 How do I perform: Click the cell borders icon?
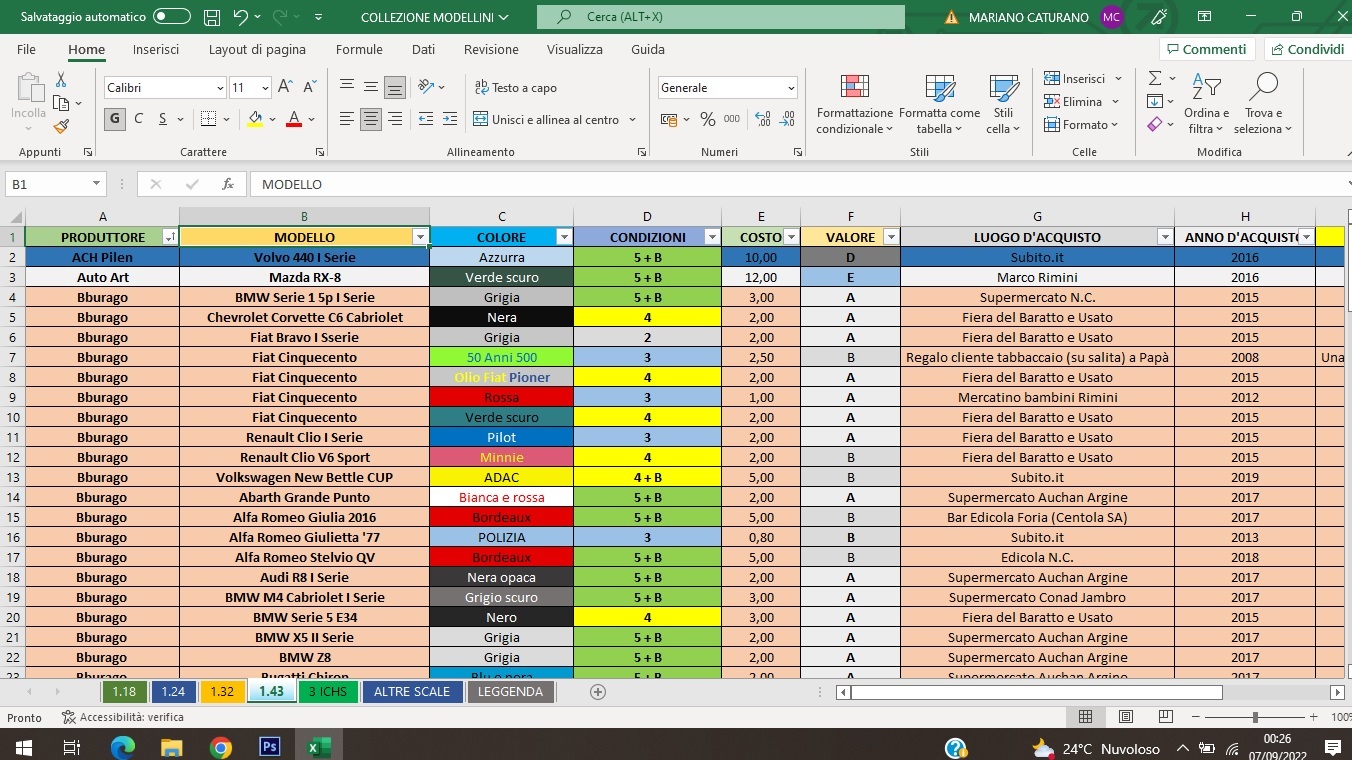(208, 119)
